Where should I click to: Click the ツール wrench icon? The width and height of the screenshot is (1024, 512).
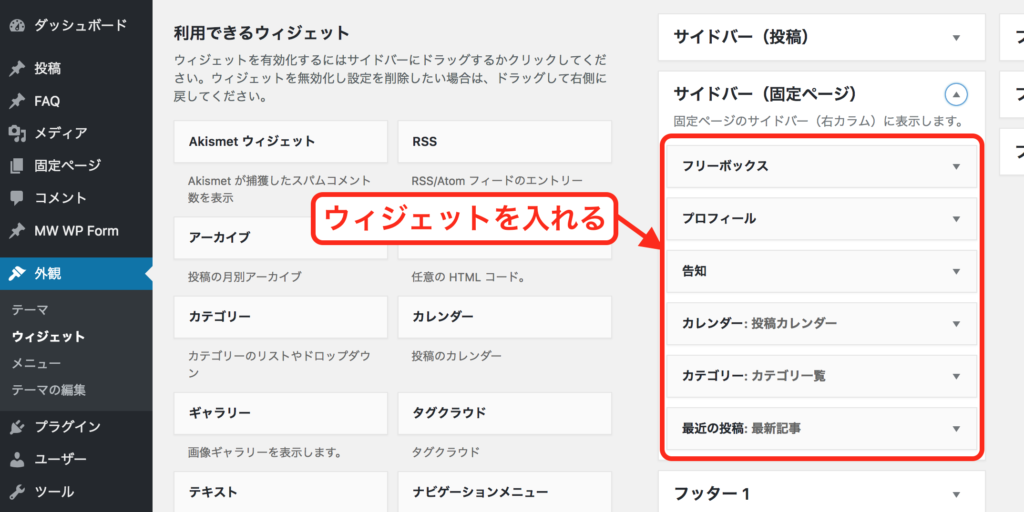(17, 492)
